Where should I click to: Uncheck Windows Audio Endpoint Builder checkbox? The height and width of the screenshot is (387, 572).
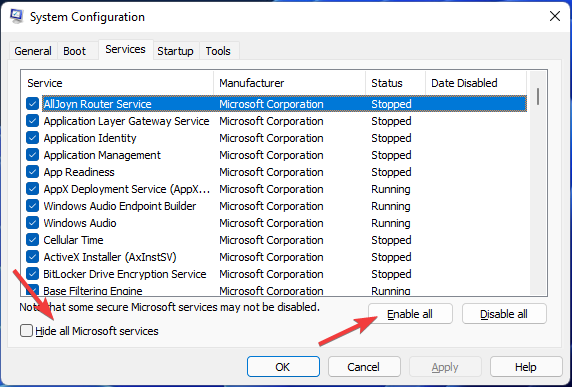pyautogui.click(x=32, y=206)
